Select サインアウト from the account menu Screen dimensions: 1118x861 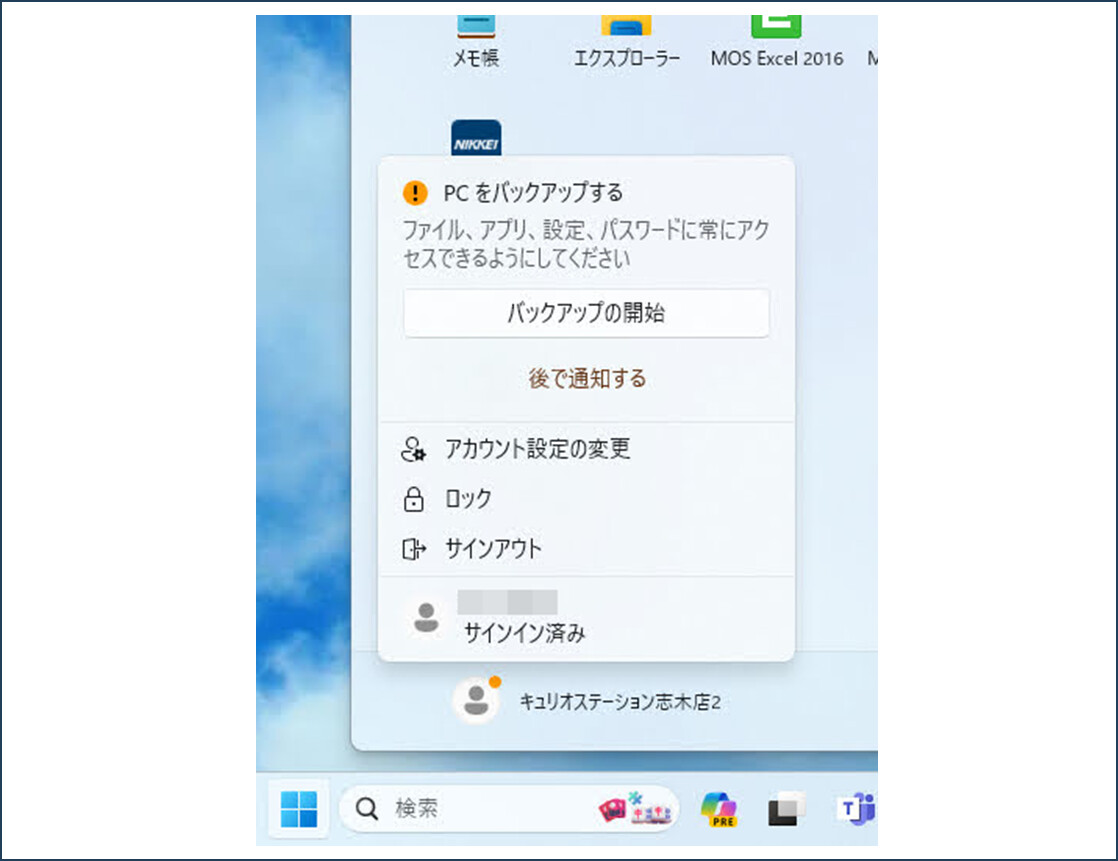click(493, 549)
